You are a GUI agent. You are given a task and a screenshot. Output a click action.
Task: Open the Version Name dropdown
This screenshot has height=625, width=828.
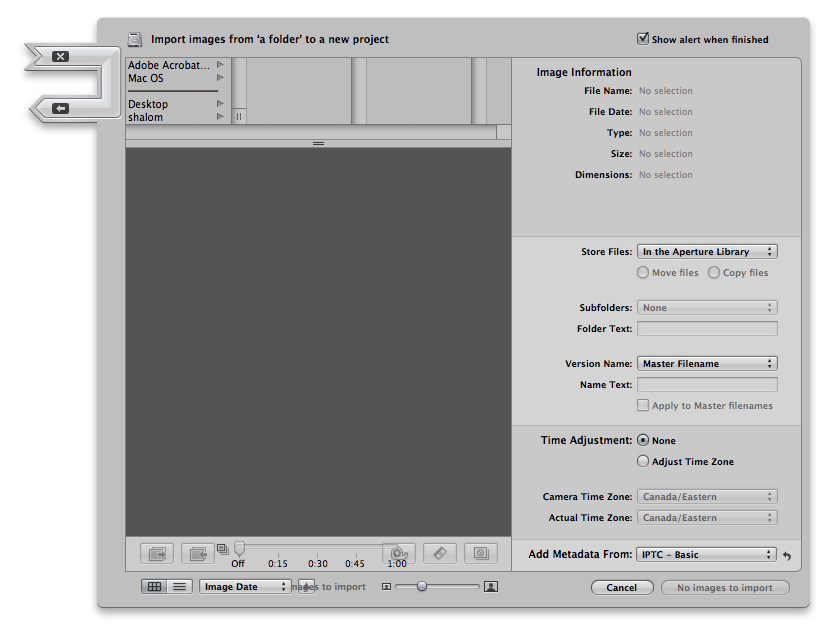tap(707, 364)
